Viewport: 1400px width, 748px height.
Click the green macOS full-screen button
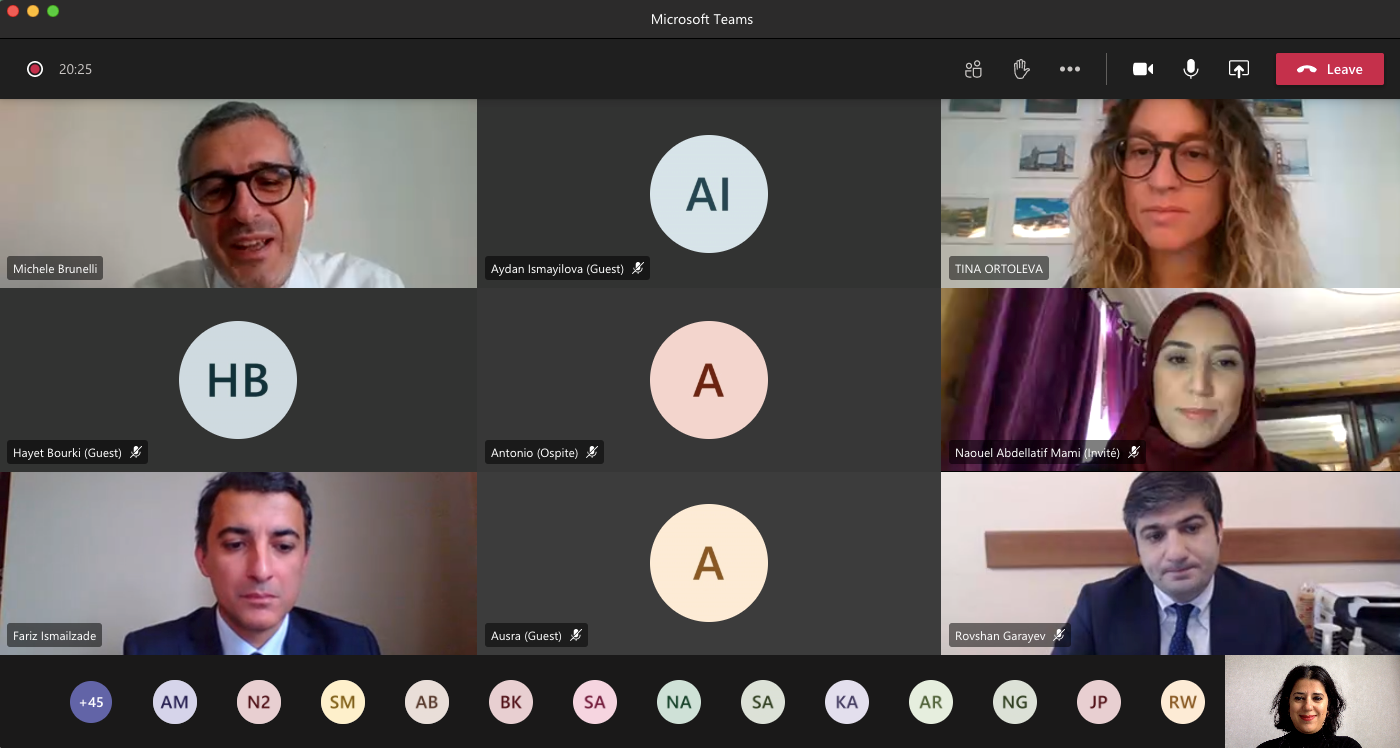53,11
